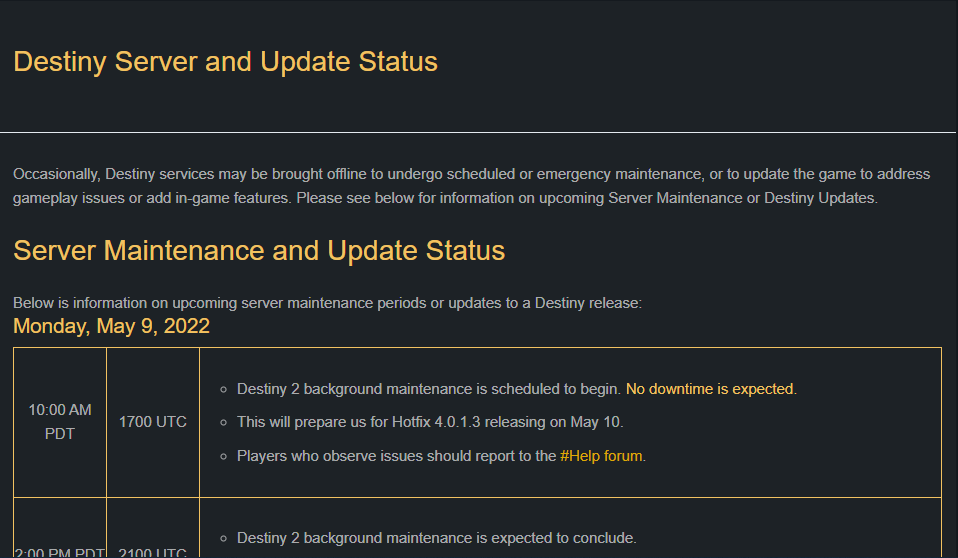Click the '2100 UTC' table cell
The width and height of the screenshot is (958, 558).
click(153, 551)
